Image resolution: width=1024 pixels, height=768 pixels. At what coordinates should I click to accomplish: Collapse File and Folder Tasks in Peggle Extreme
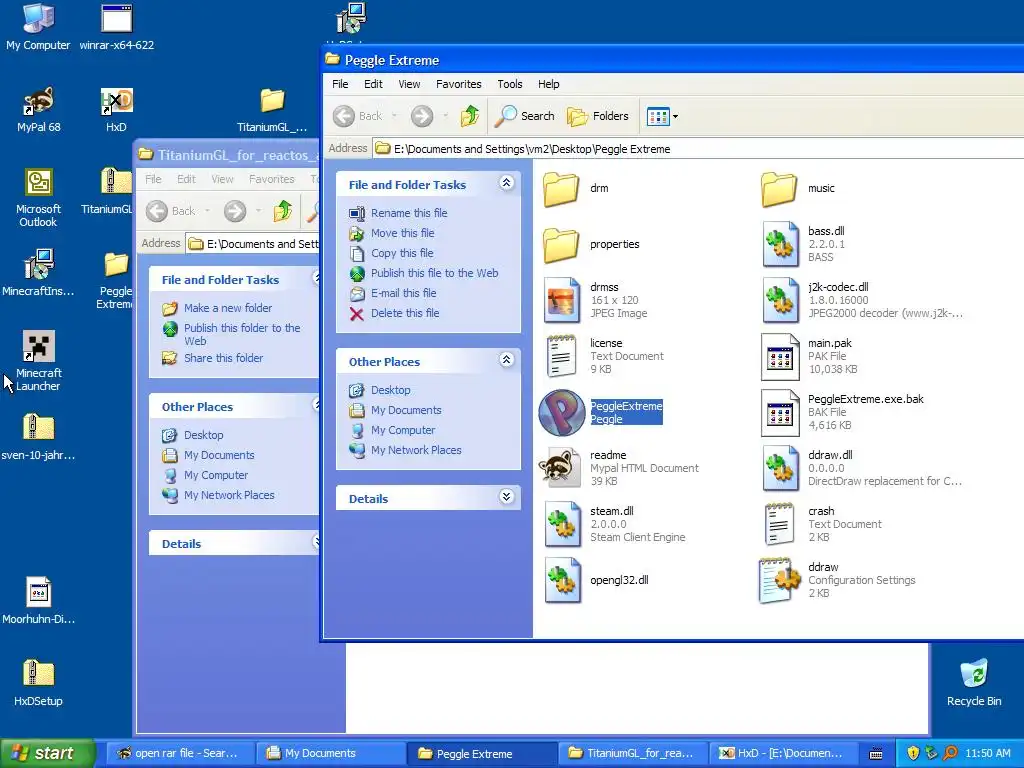pyautogui.click(x=506, y=183)
